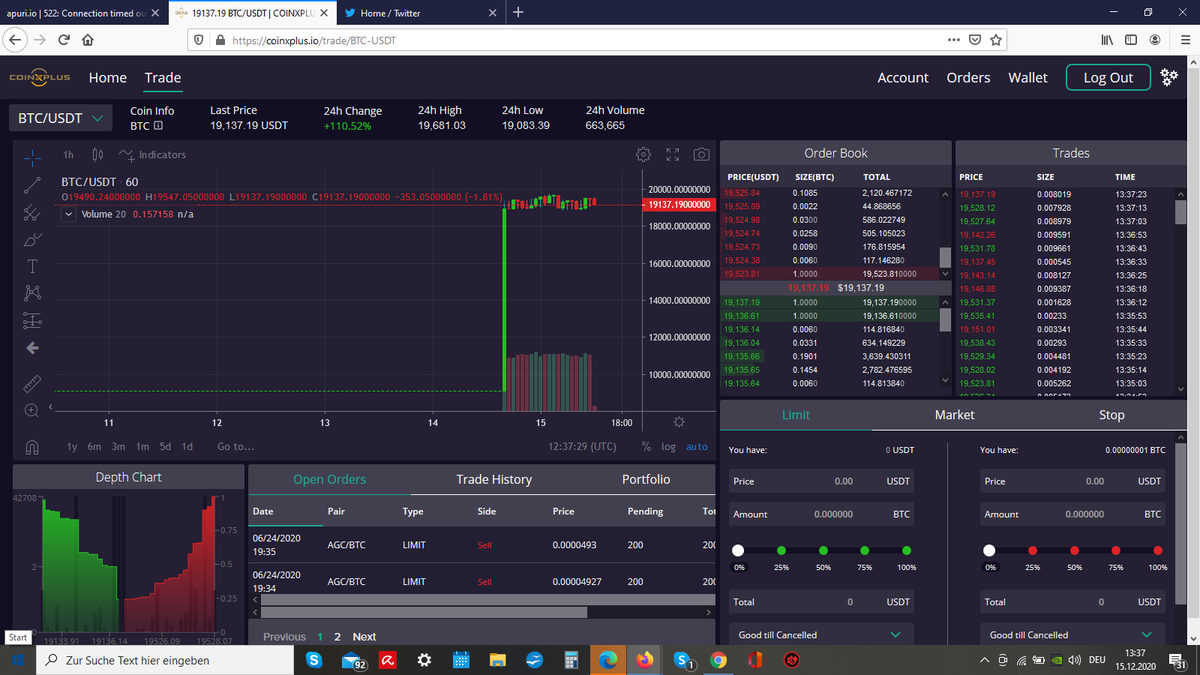The image size is (1200, 675).
Task: Open site settings gears icon near Log Out
Action: (1170, 77)
